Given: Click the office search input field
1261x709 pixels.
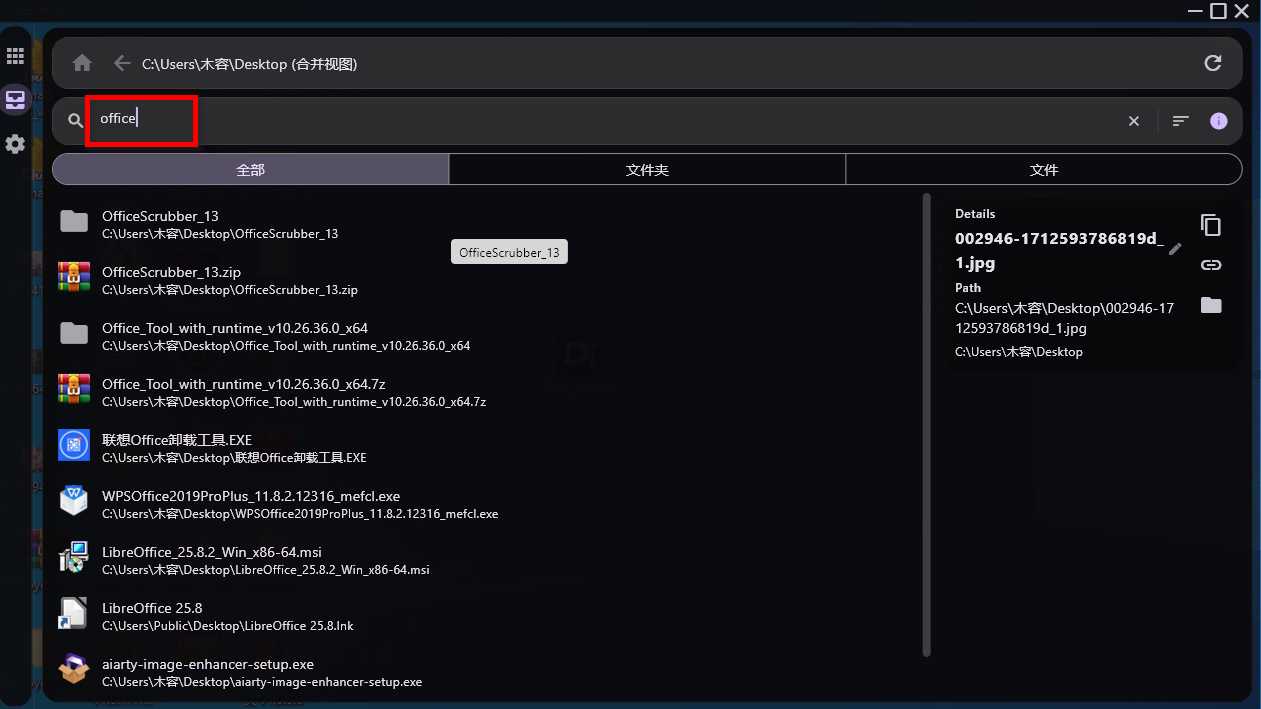Looking at the screenshot, I should point(600,120).
